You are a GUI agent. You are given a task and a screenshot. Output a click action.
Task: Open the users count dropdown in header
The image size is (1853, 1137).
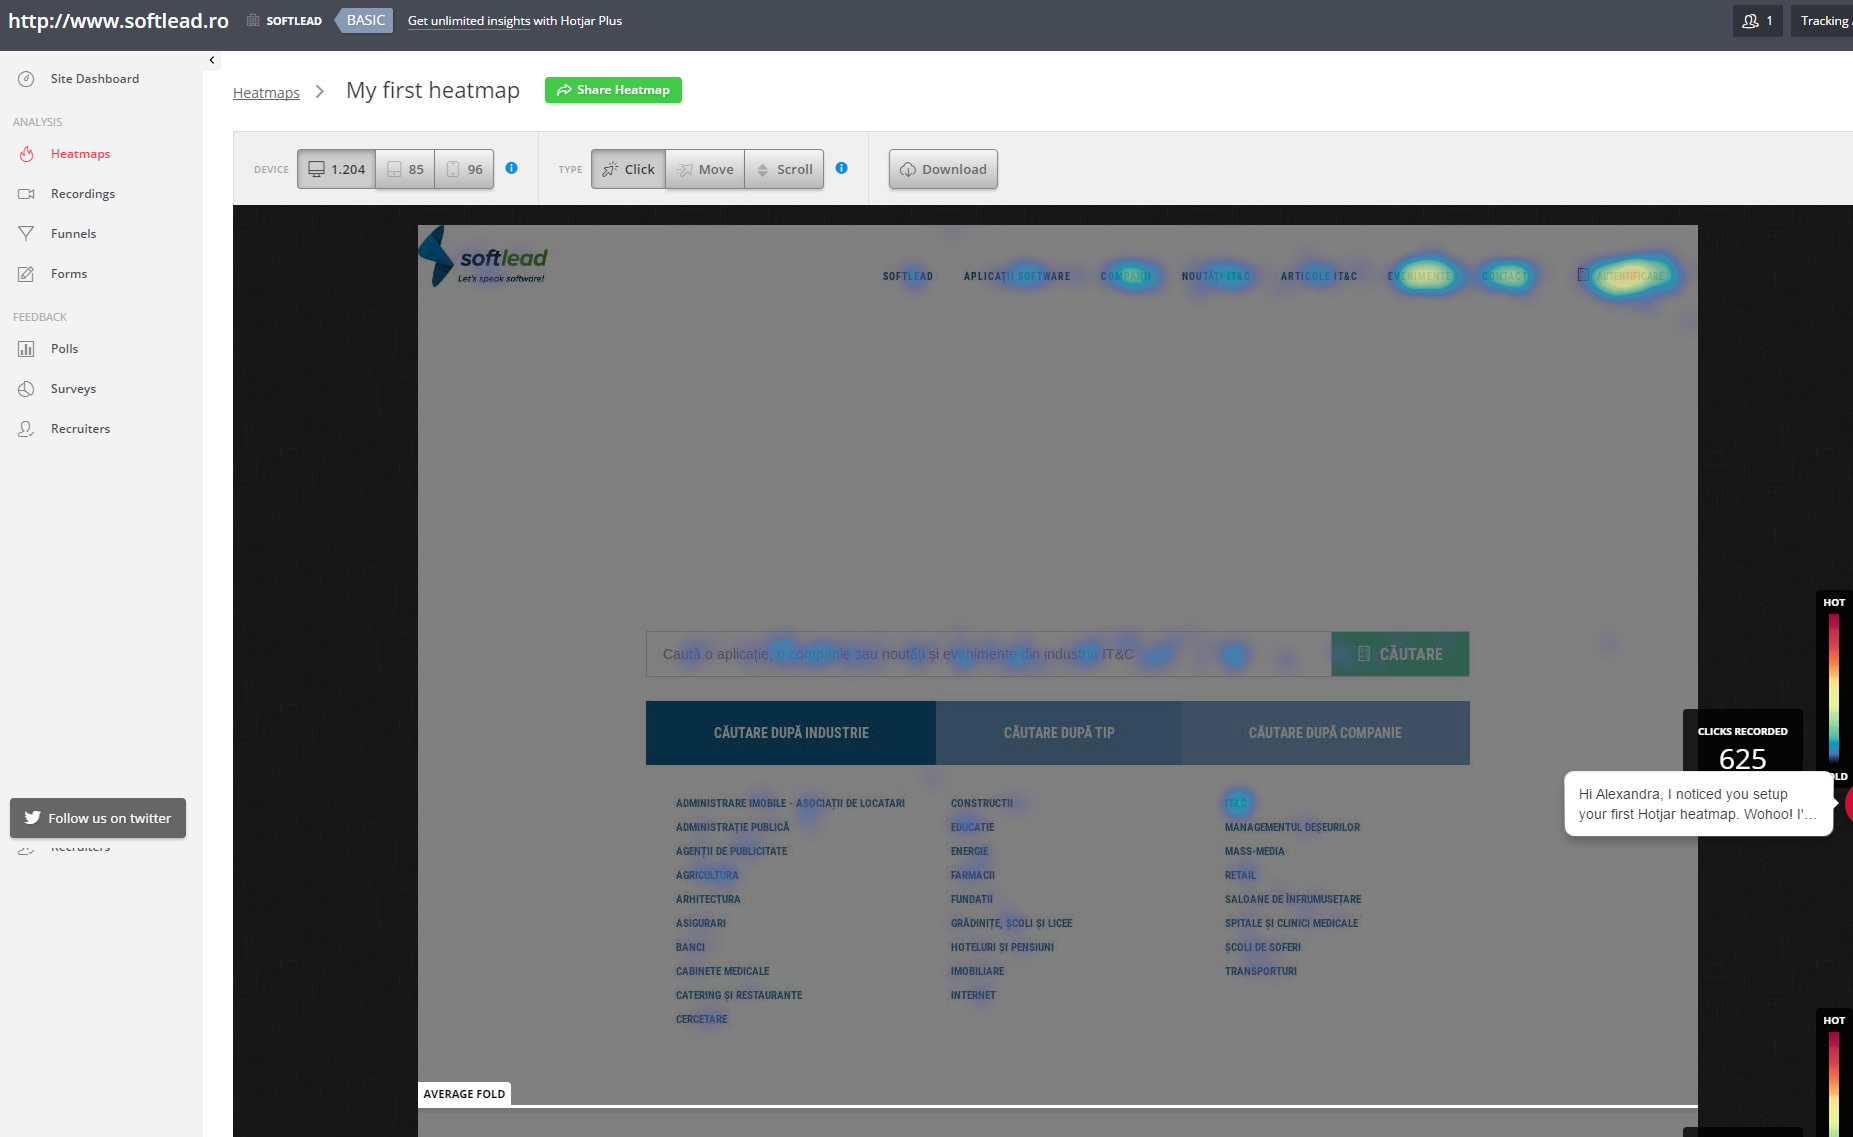[x=1757, y=21]
